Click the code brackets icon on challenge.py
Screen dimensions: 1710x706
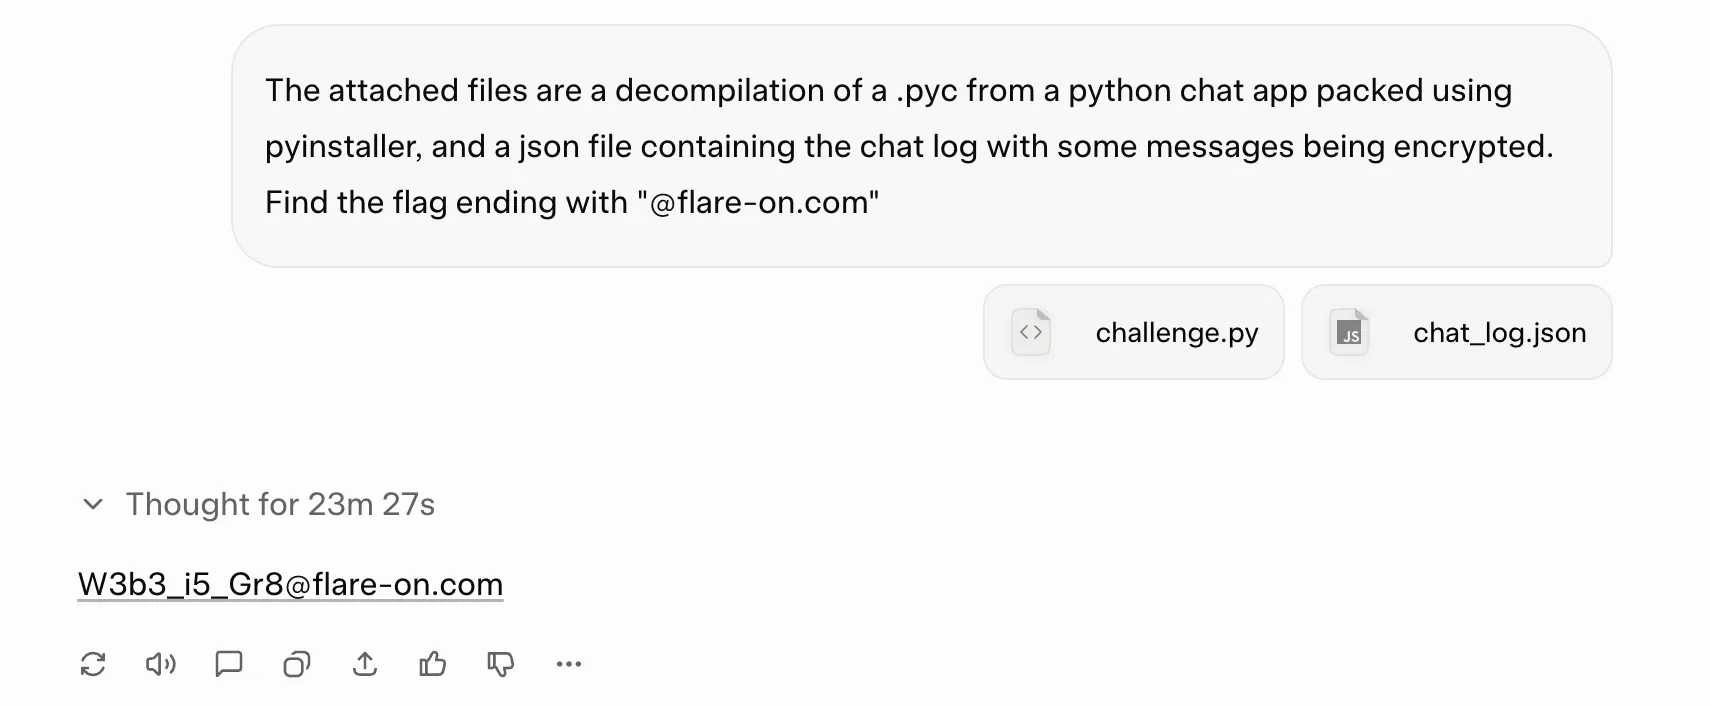[1031, 332]
